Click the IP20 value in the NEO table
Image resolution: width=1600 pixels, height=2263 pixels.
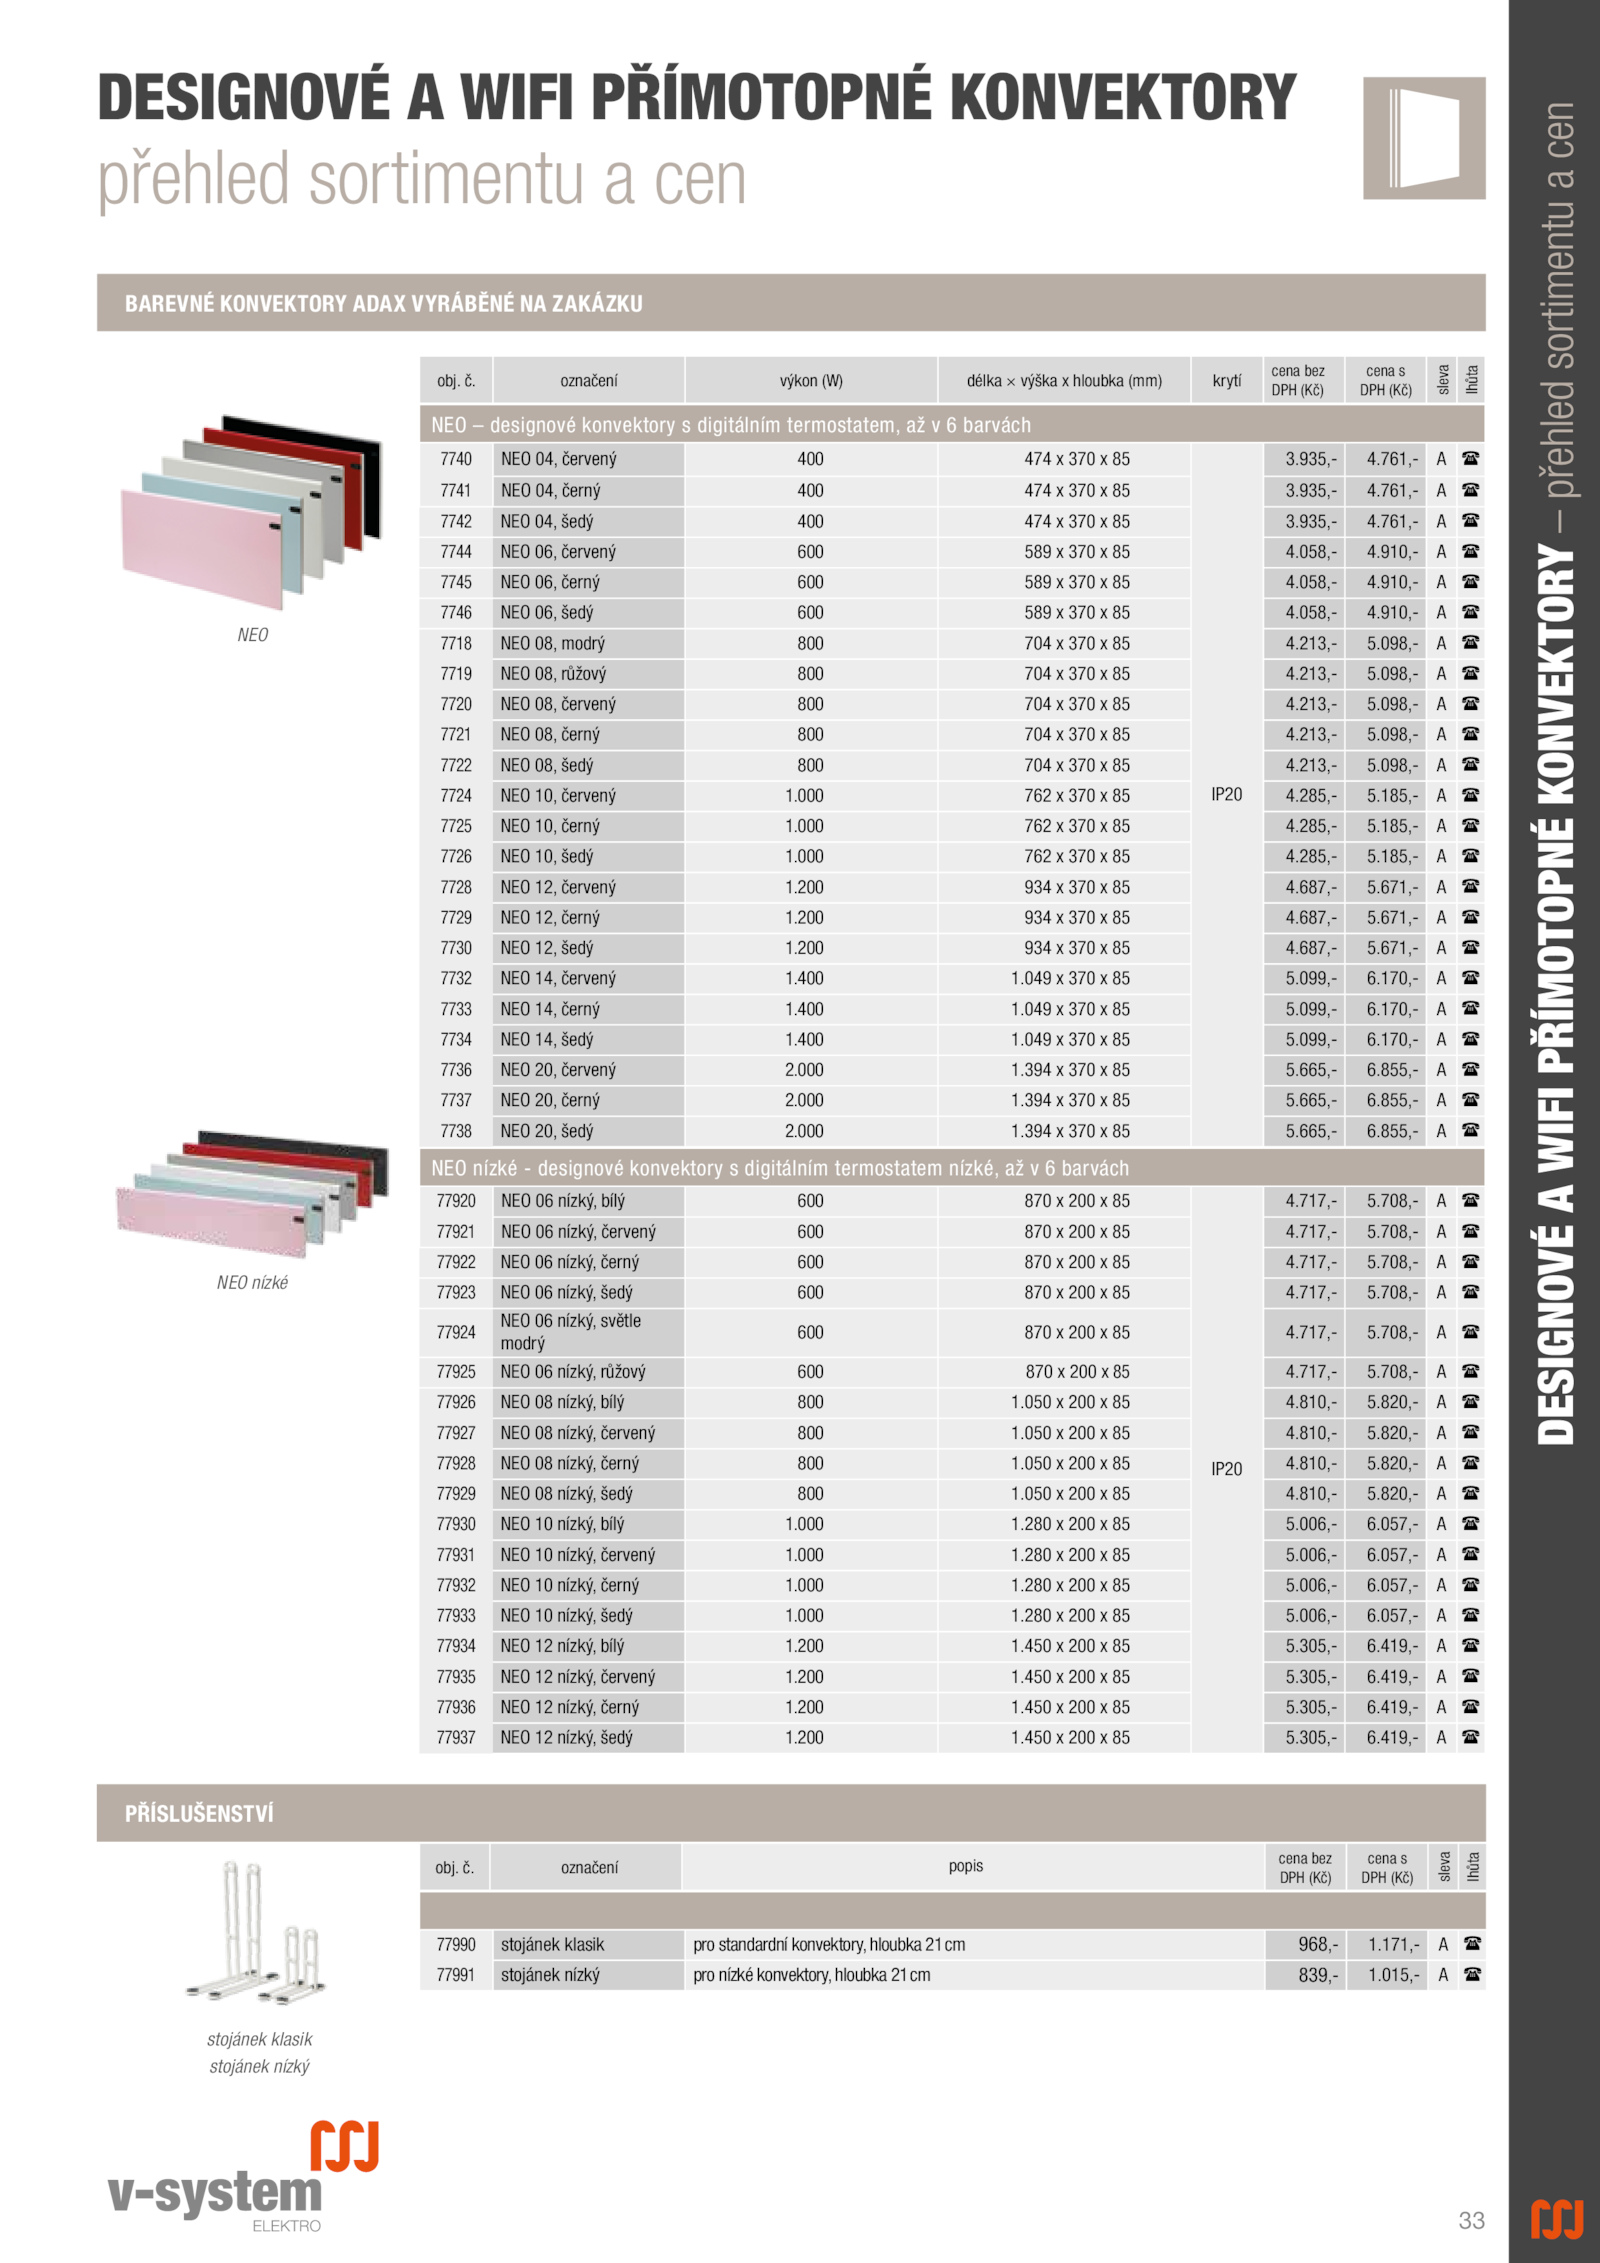[1227, 794]
